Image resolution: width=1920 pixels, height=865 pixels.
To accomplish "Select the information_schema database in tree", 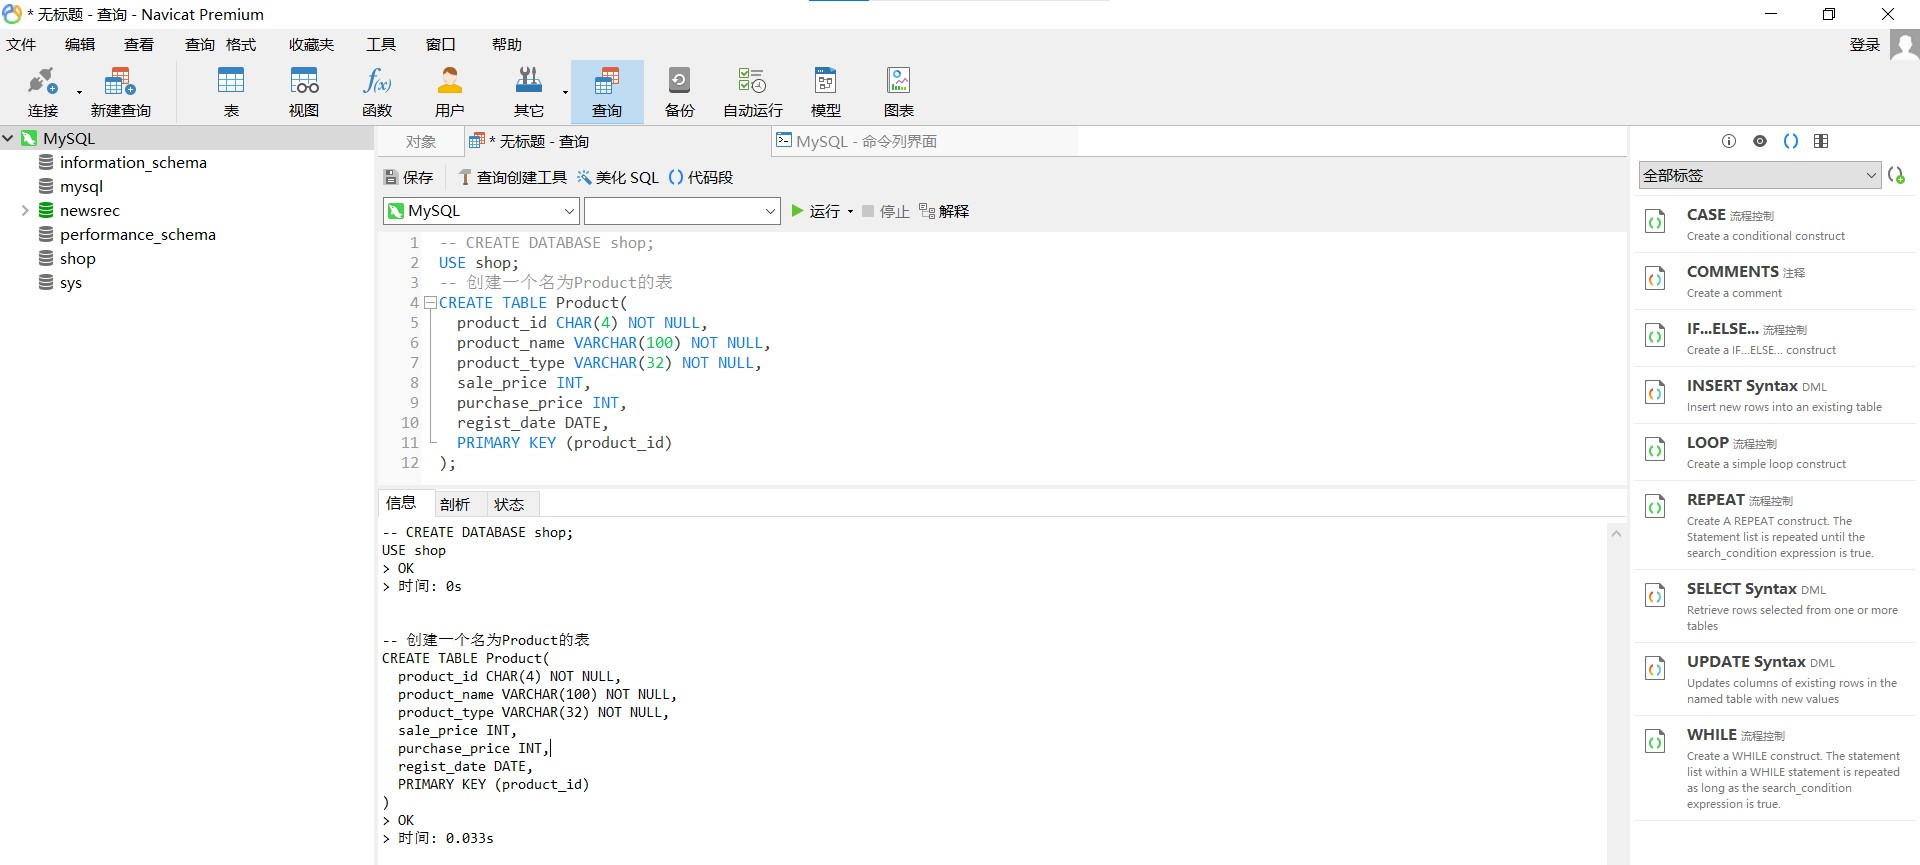I will pyautogui.click(x=133, y=162).
